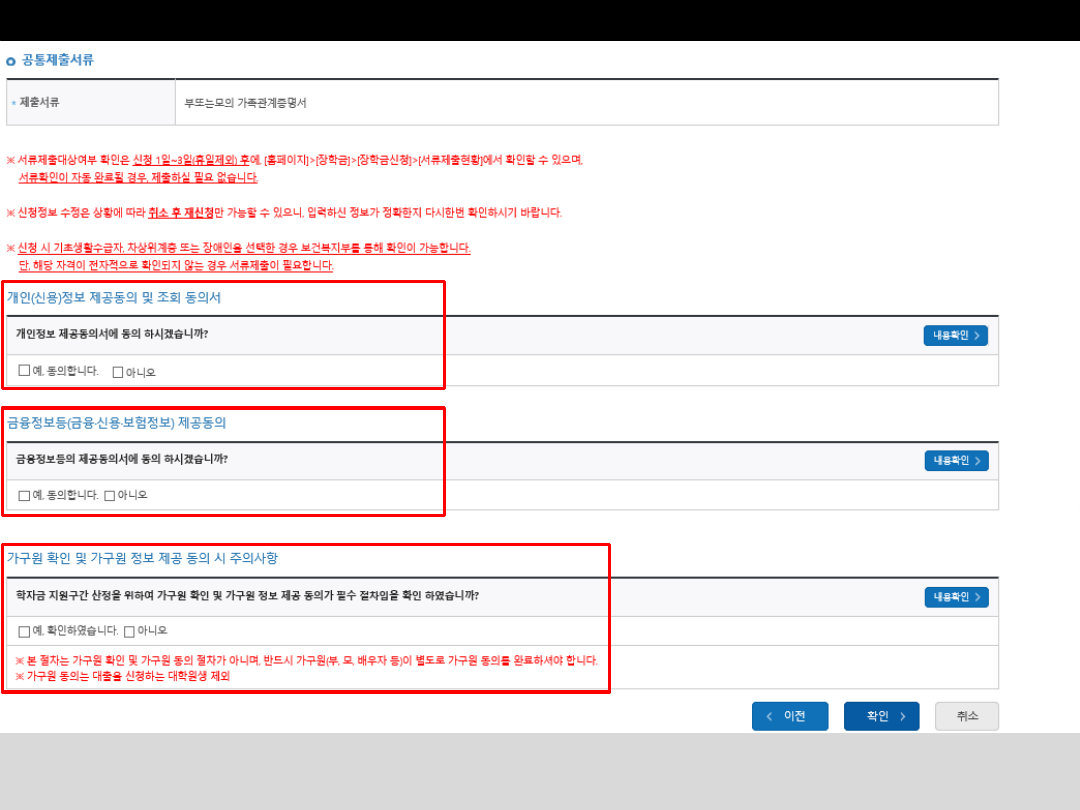Check '예, 동의합니다.' under 개인정보 제공동의서
Viewport: 1080px width, 810px height.
pyautogui.click(x=24, y=371)
